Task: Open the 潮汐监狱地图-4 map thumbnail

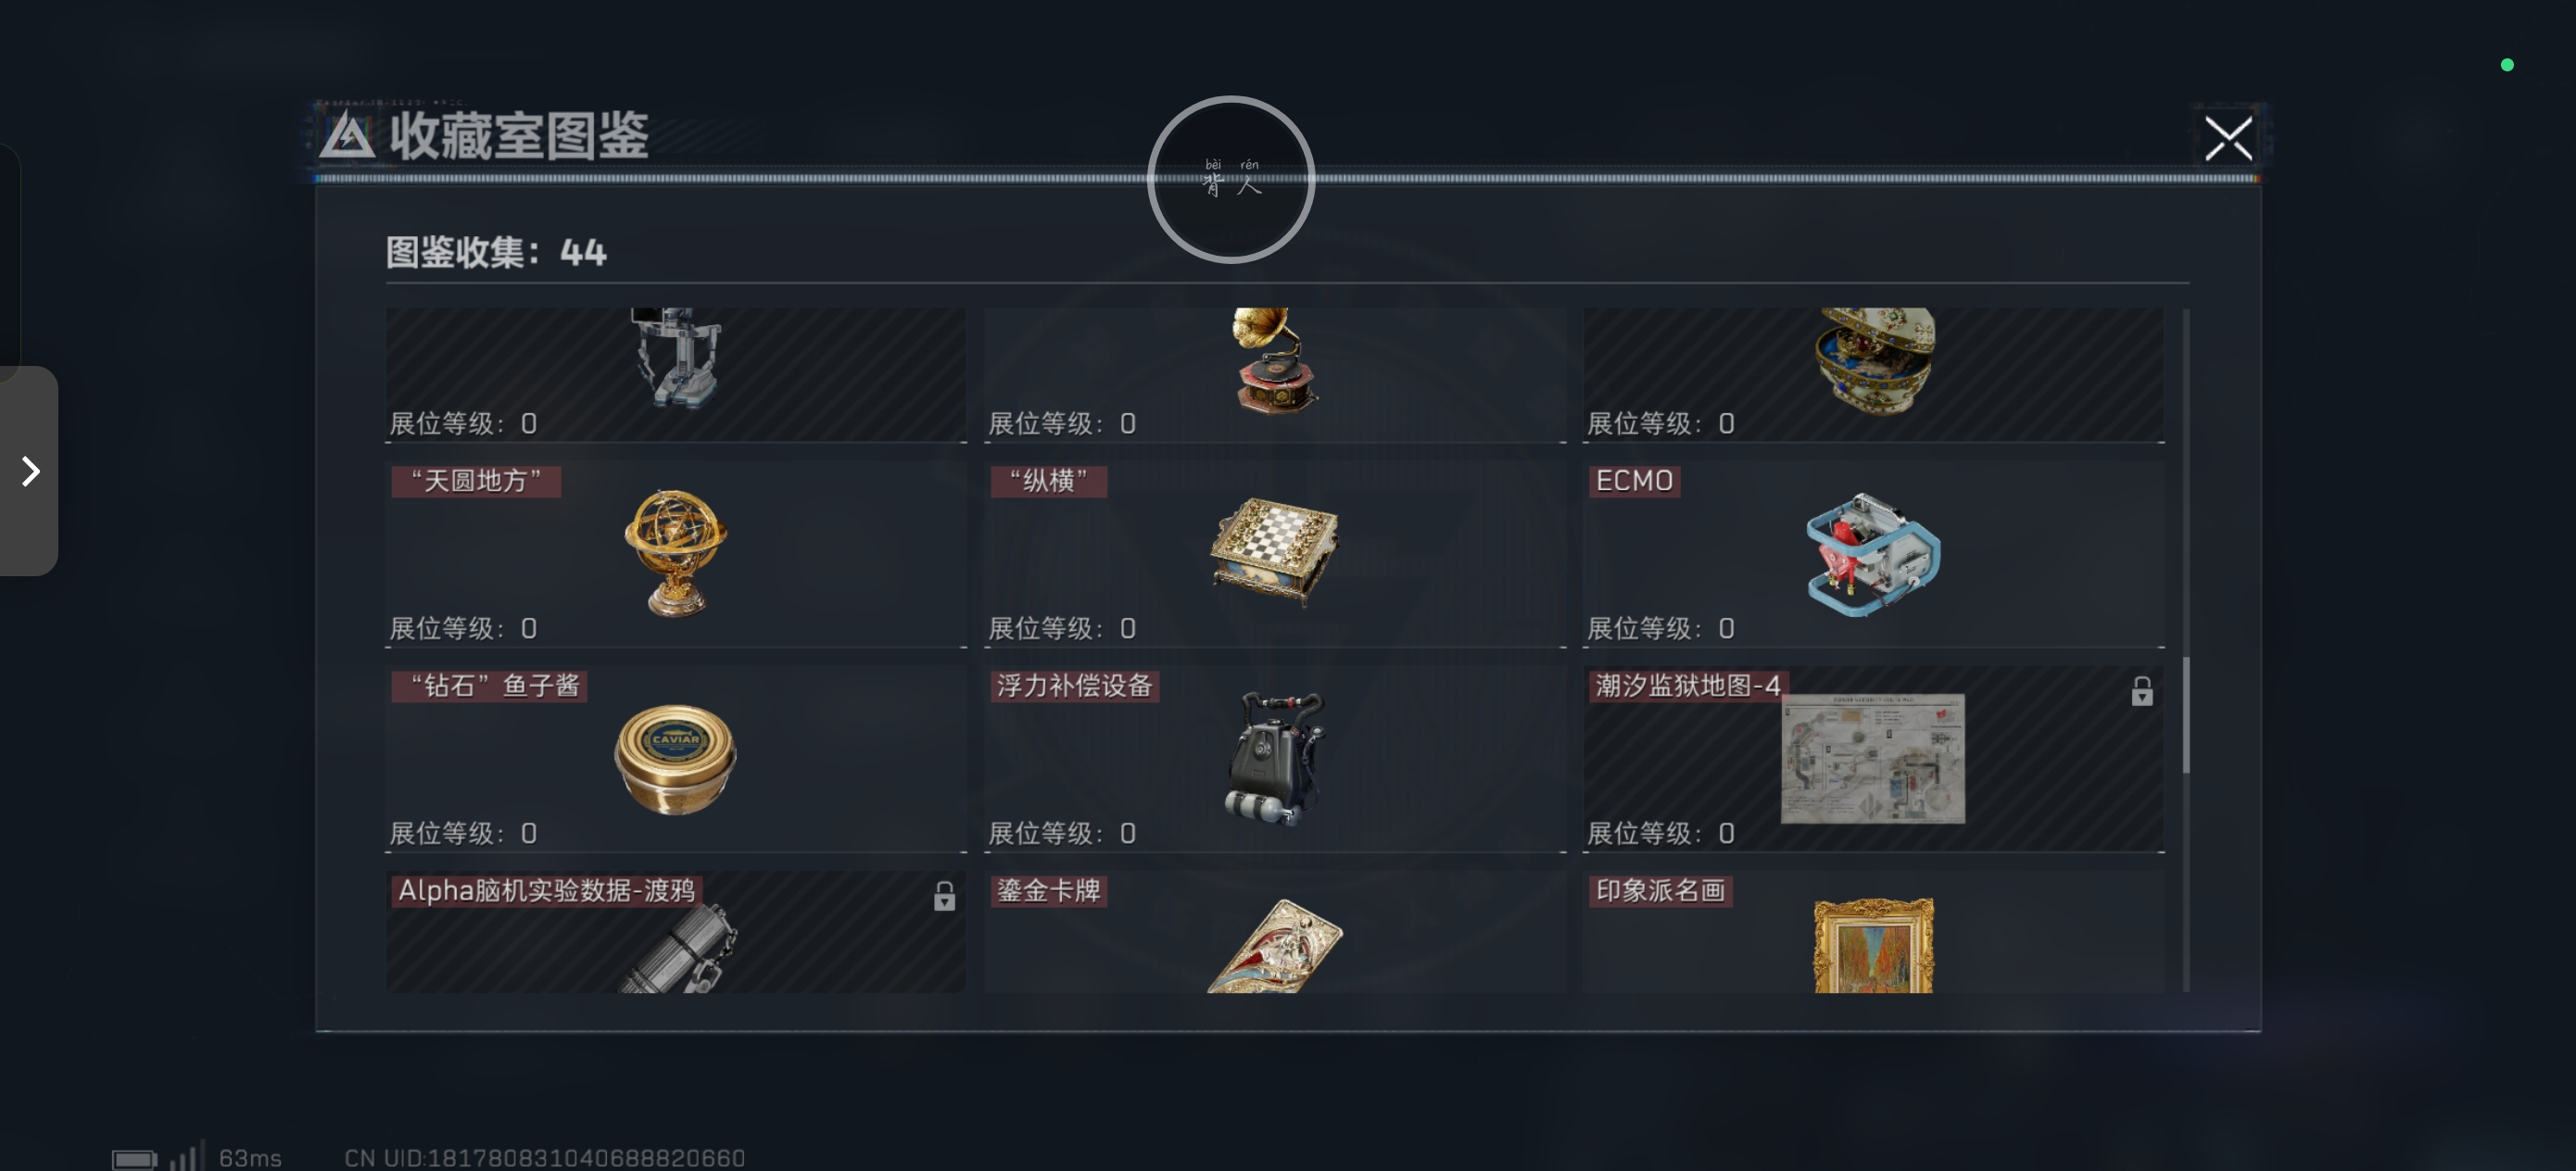Action: (1872, 758)
